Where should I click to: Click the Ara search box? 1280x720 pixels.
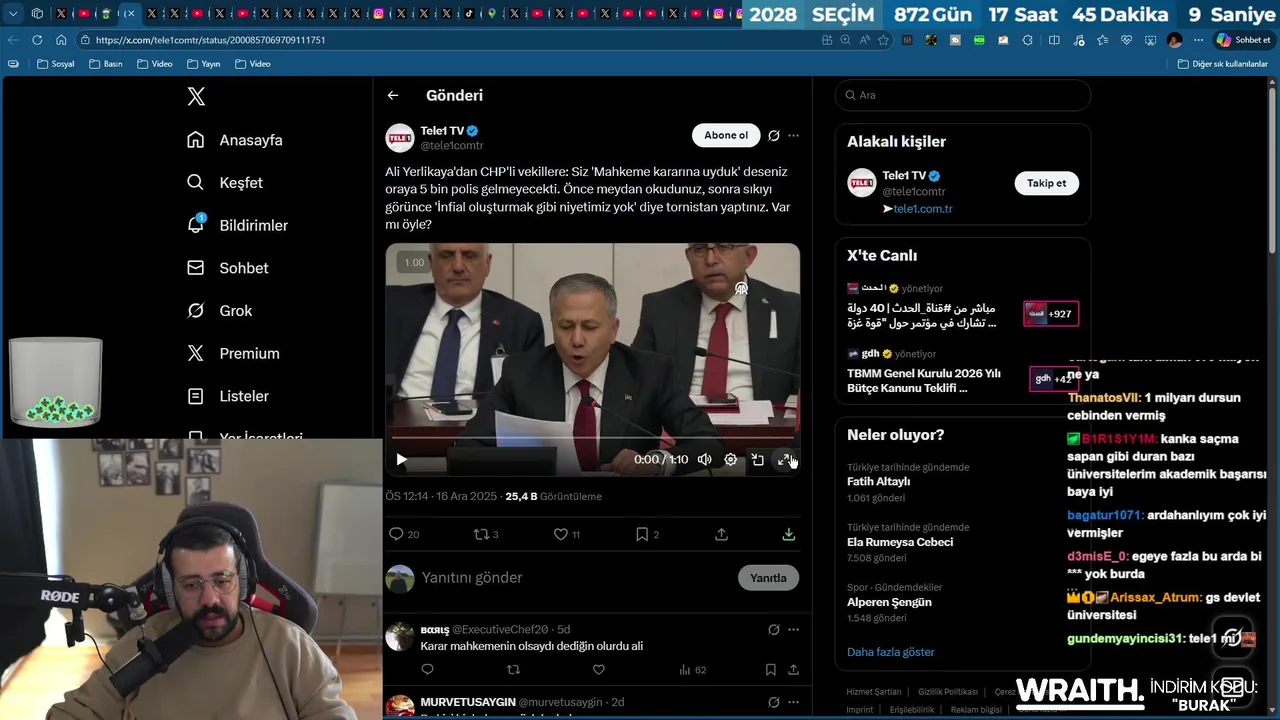[962, 95]
